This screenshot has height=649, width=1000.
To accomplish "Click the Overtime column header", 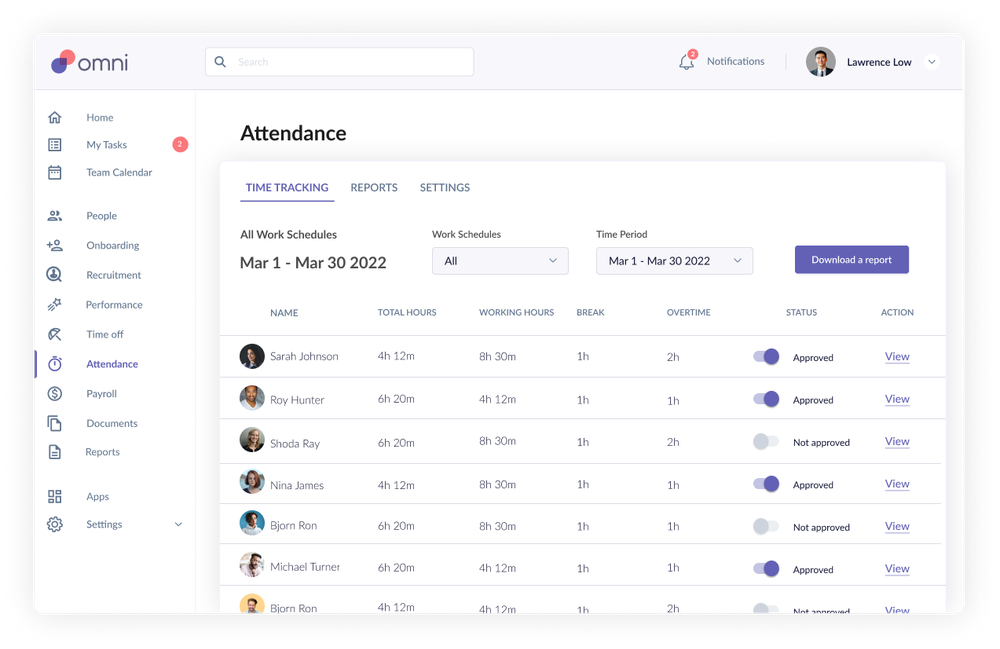I will (688, 312).
